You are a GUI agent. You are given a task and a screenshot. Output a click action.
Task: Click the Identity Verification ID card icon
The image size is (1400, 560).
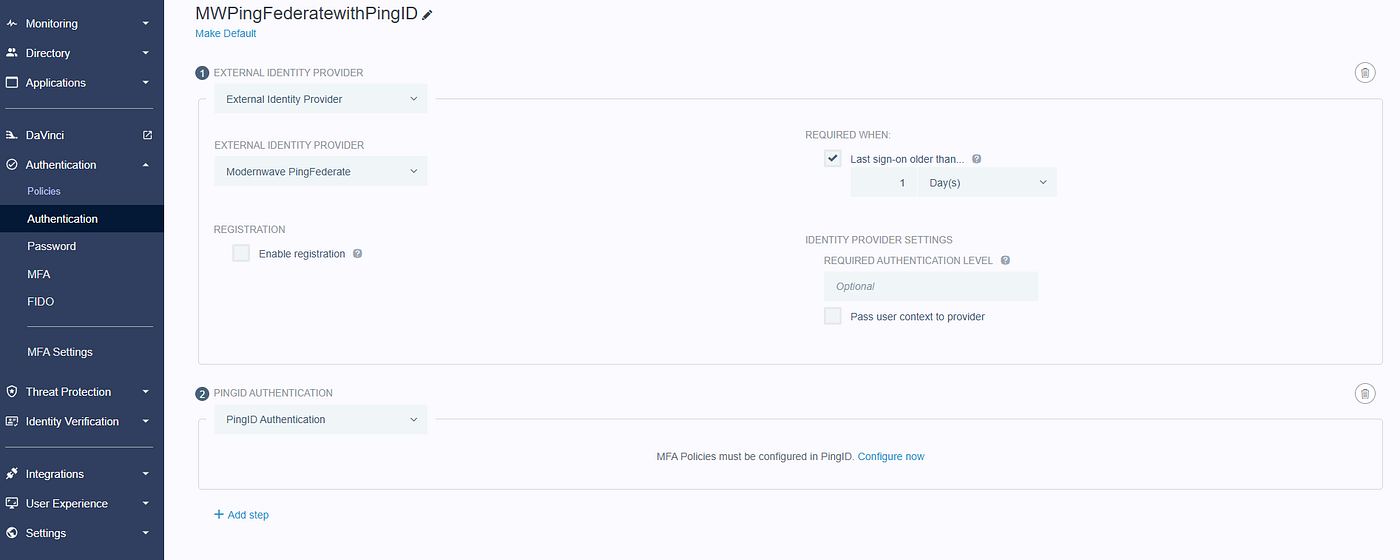(x=12, y=422)
